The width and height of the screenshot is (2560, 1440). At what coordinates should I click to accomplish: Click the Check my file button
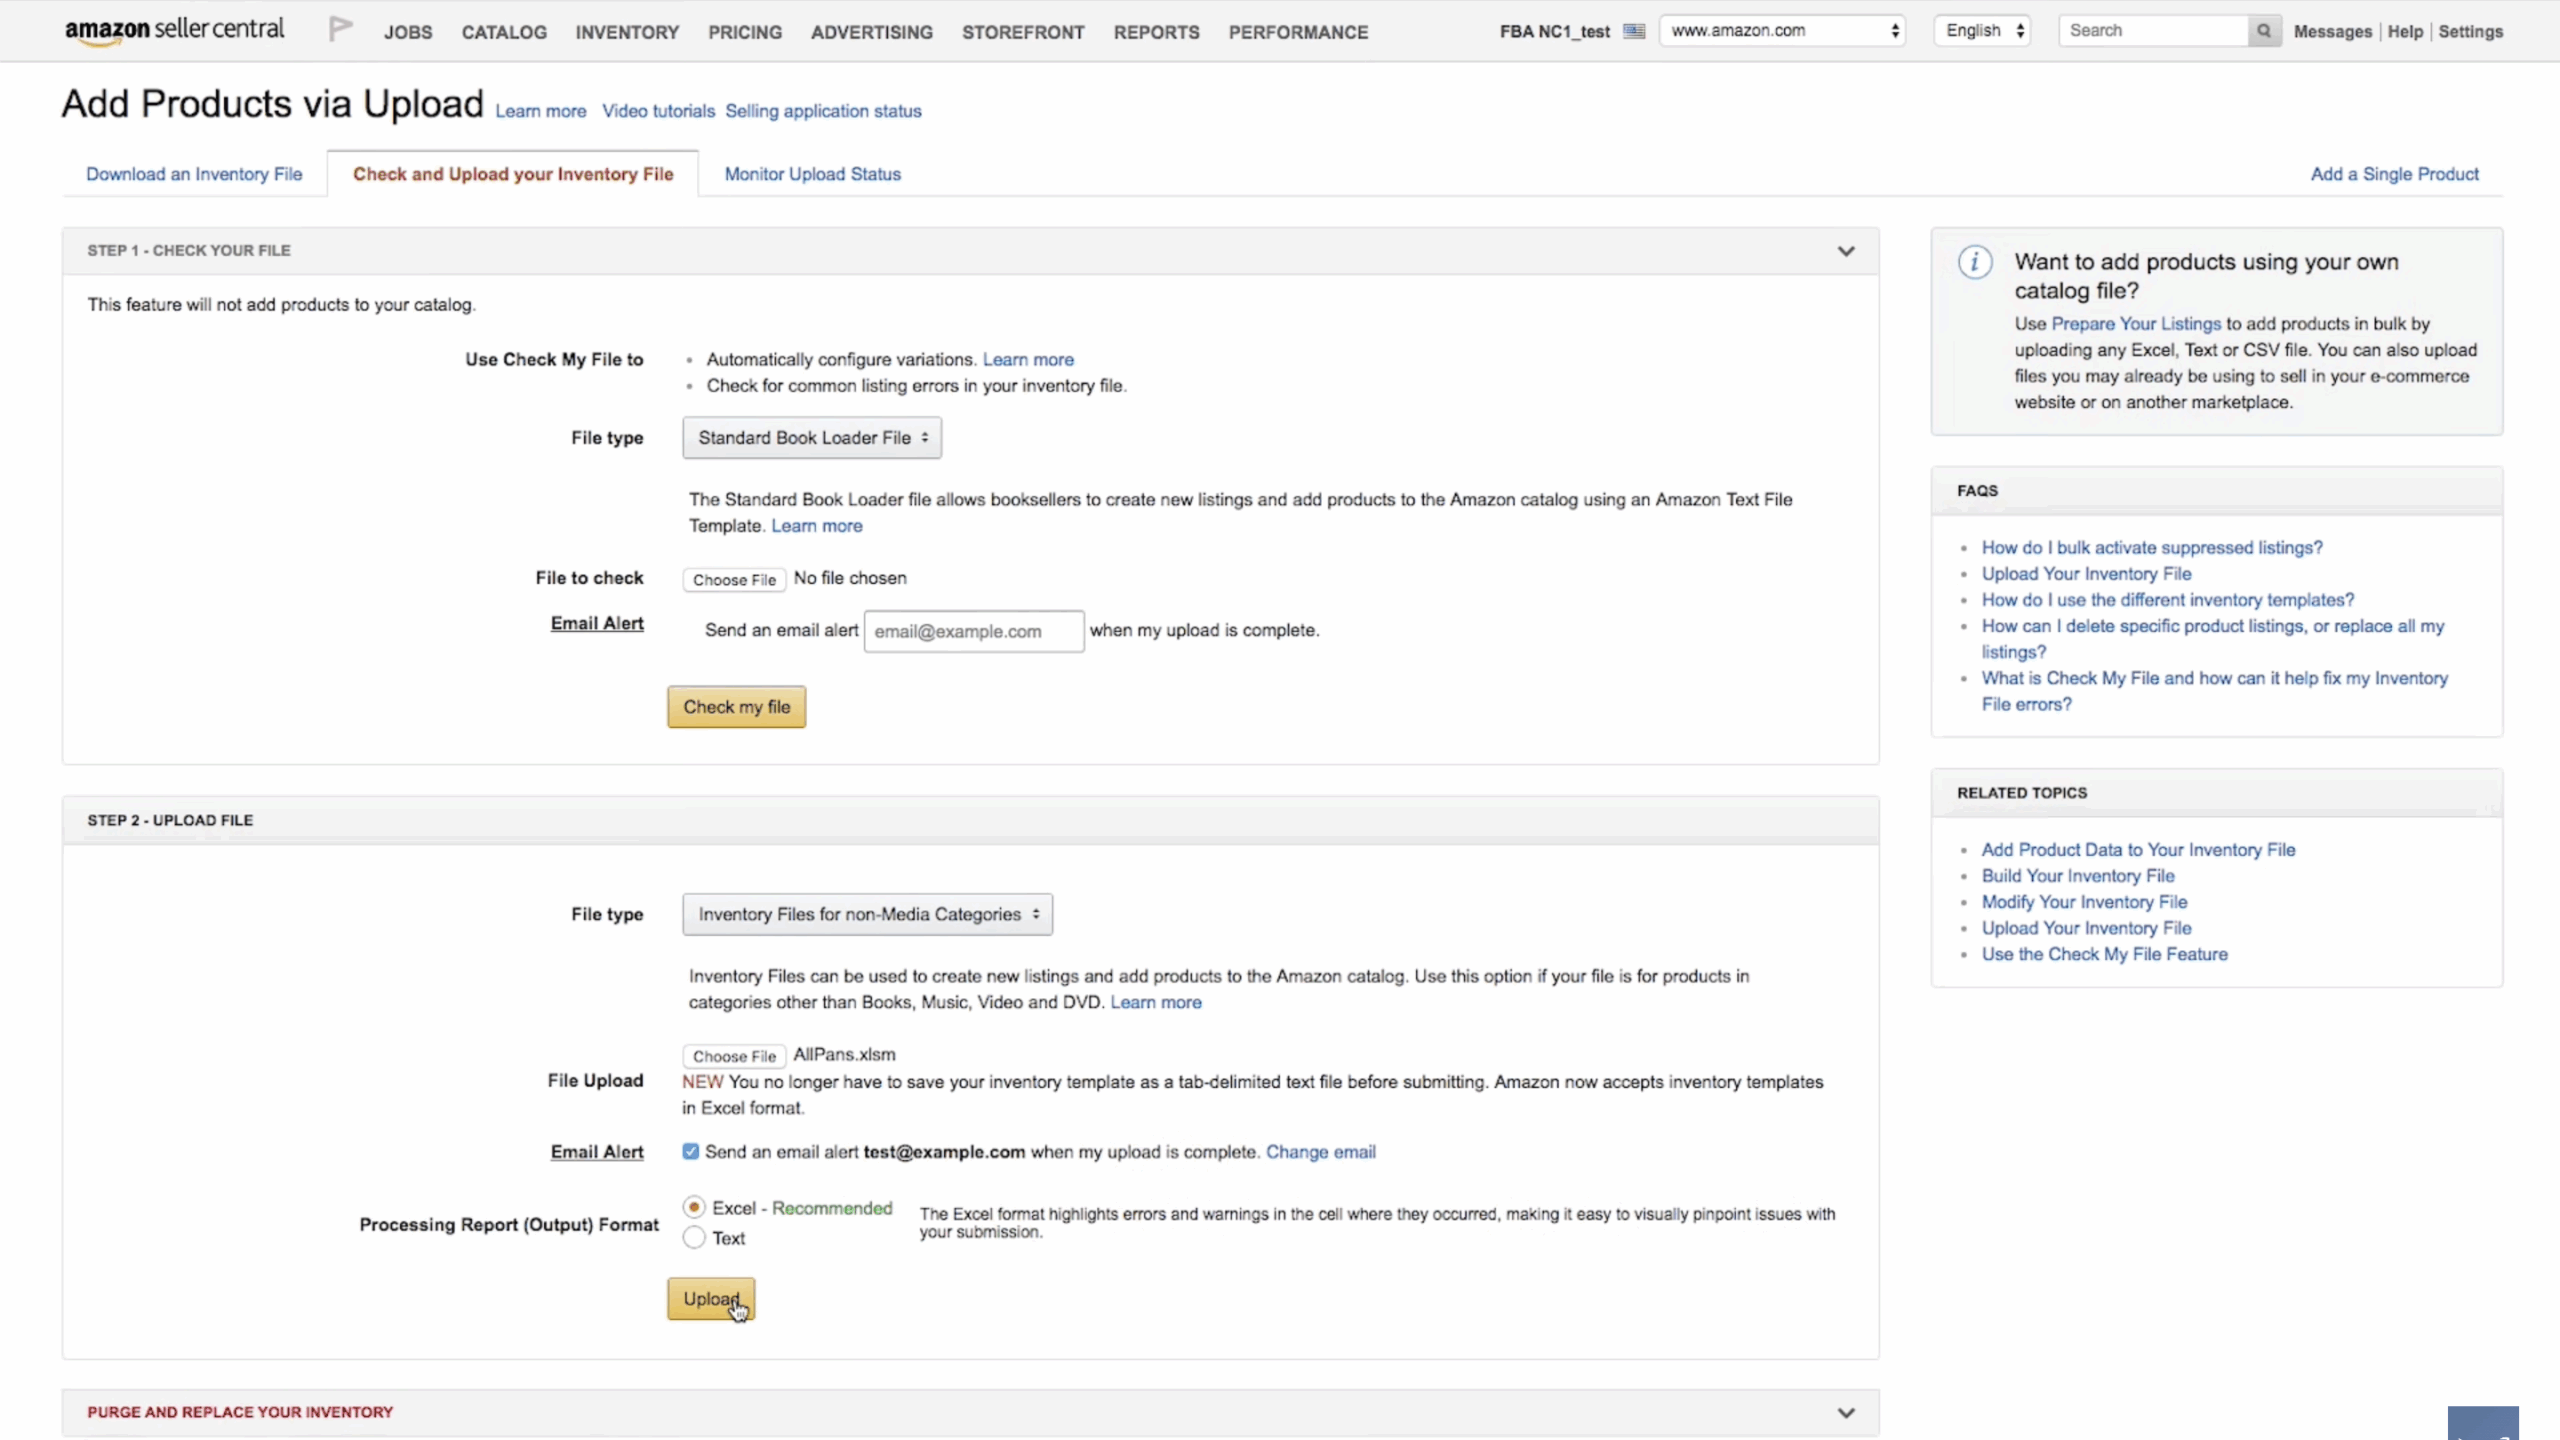coord(736,707)
